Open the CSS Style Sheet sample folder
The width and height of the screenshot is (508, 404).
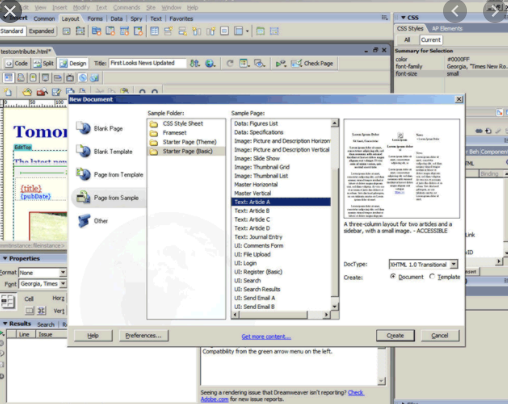click(x=183, y=124)
